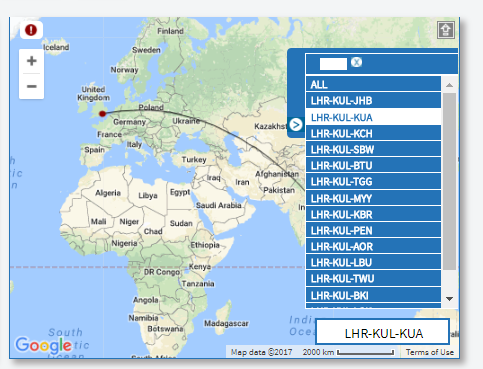
Task: Click the route list scroll down arrow
Action: point(449,299)
